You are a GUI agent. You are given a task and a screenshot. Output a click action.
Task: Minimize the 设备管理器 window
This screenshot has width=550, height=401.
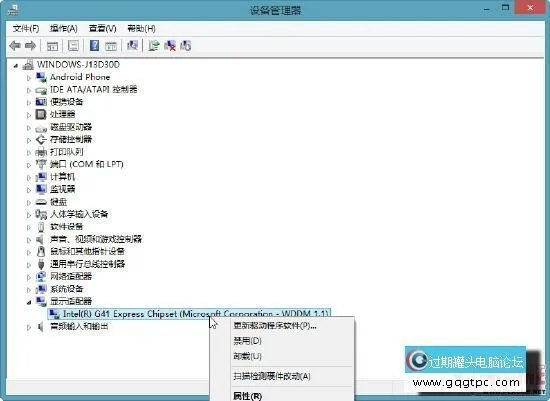click(487, 8)
